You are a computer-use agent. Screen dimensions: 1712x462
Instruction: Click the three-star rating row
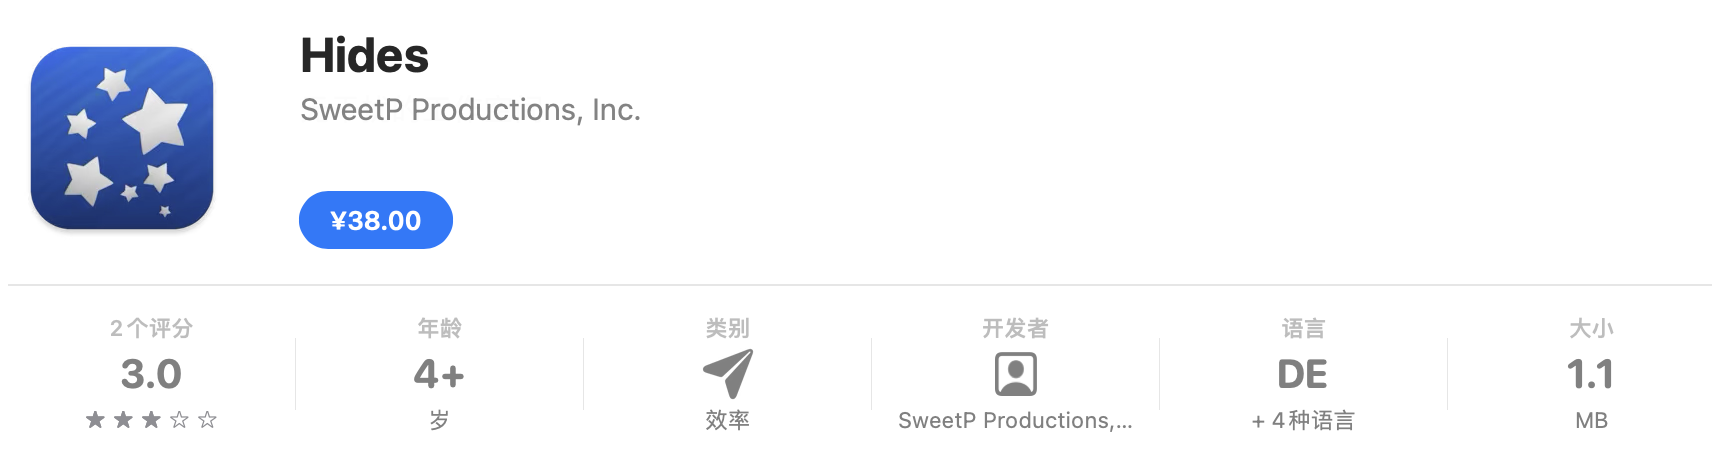point(151,420)
